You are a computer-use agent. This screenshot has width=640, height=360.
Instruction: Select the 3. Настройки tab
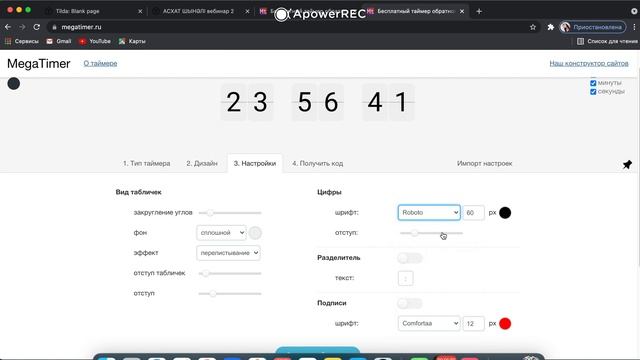[255, 163]
